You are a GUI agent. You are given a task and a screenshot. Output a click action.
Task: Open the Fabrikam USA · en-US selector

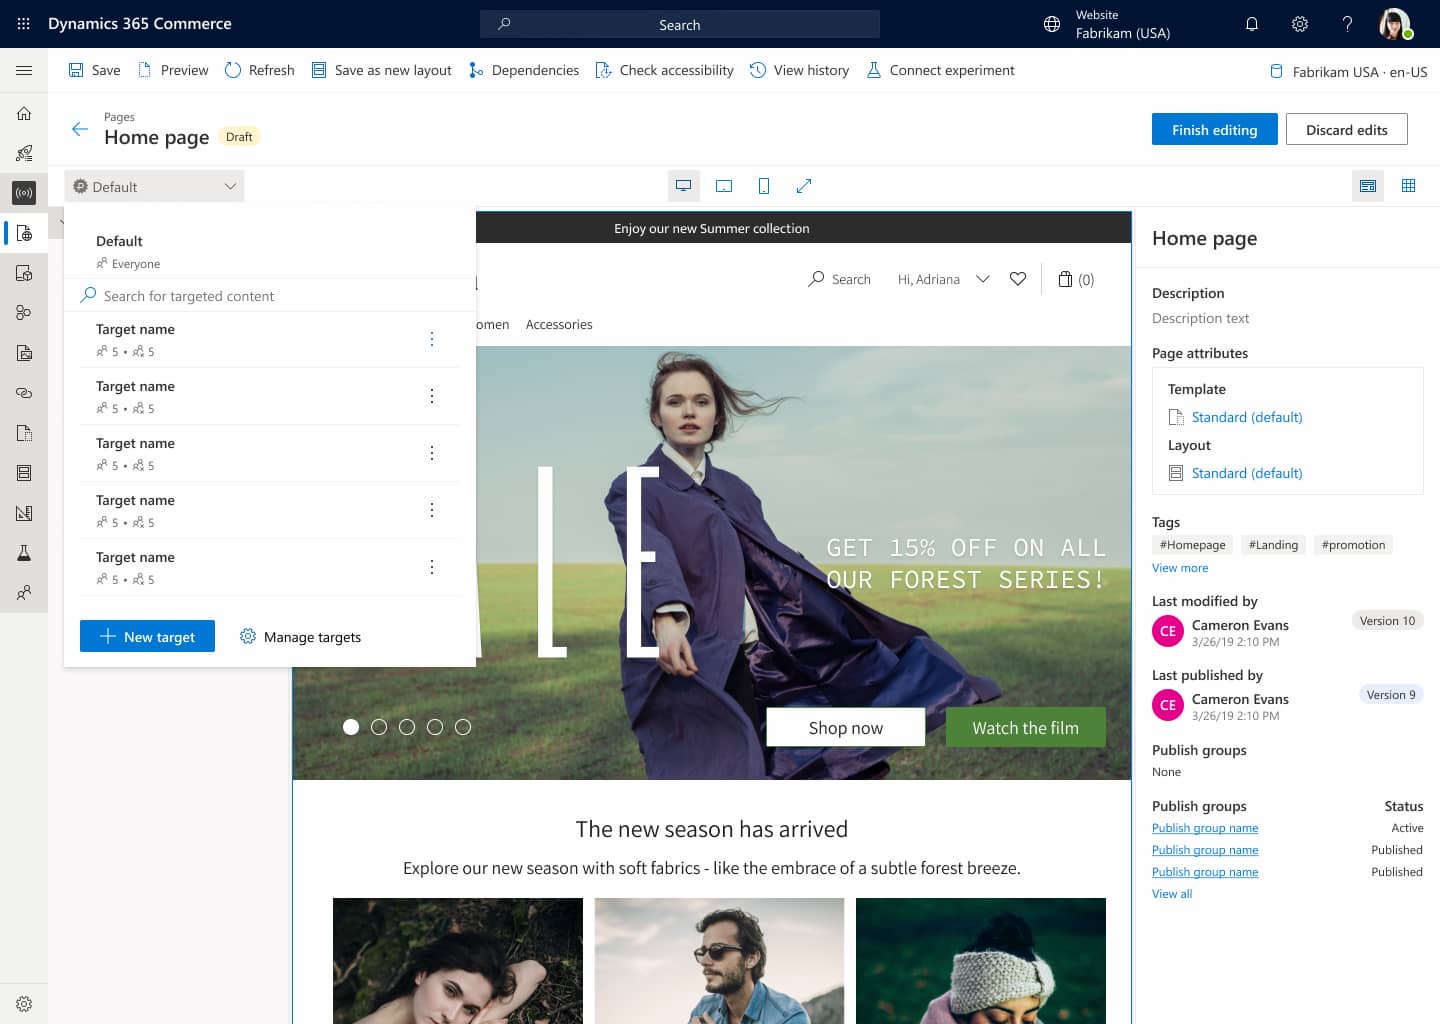click(x=1348, y=71)
